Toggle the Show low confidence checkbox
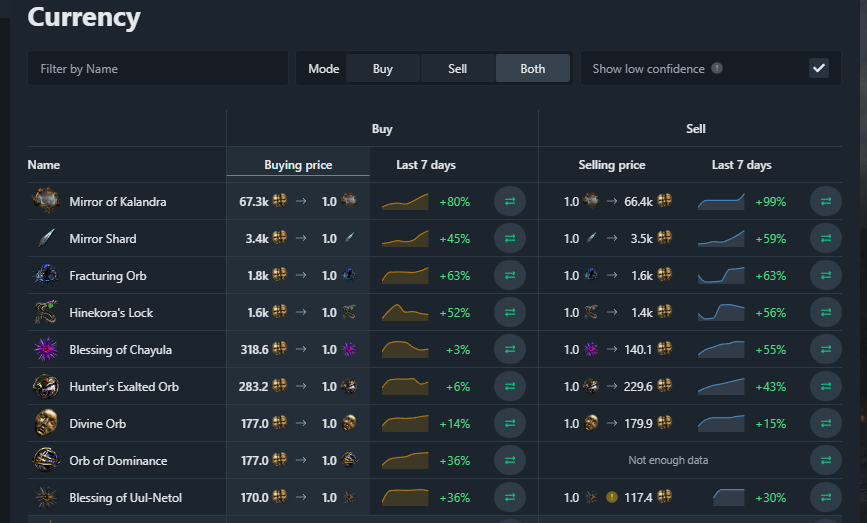Screen dimensions: 867x523 [819, 68]
